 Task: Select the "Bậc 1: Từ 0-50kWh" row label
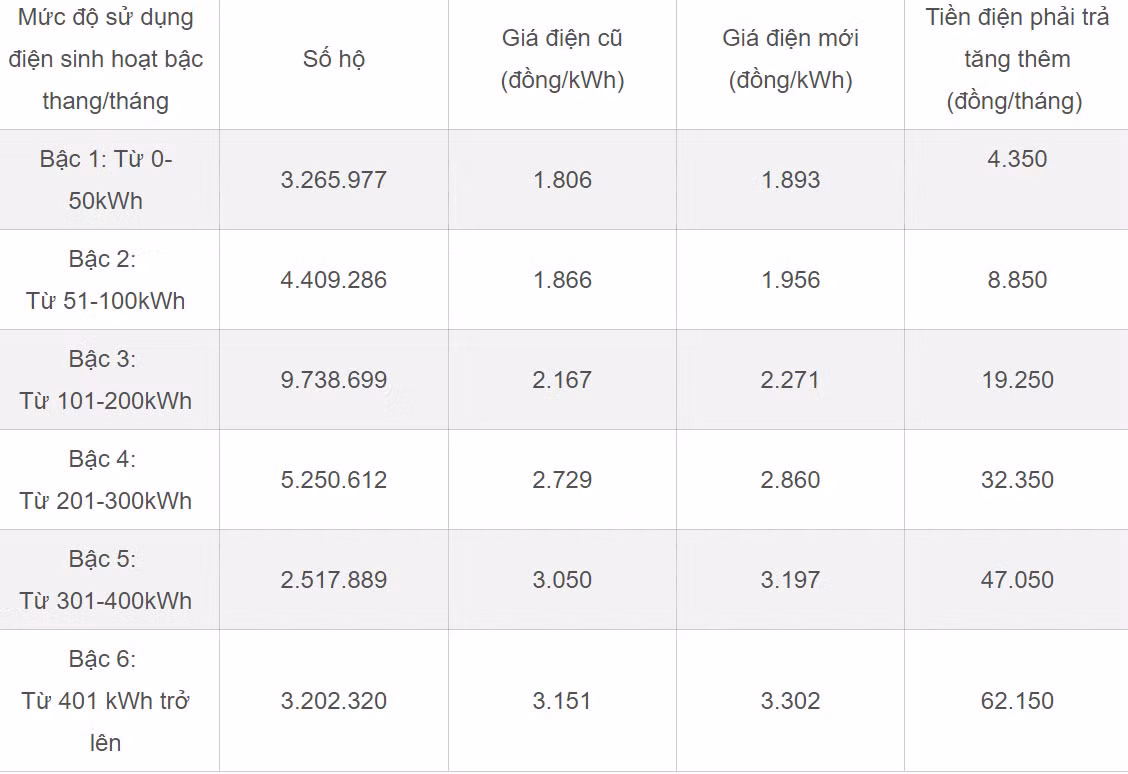[x=106, y=180]
